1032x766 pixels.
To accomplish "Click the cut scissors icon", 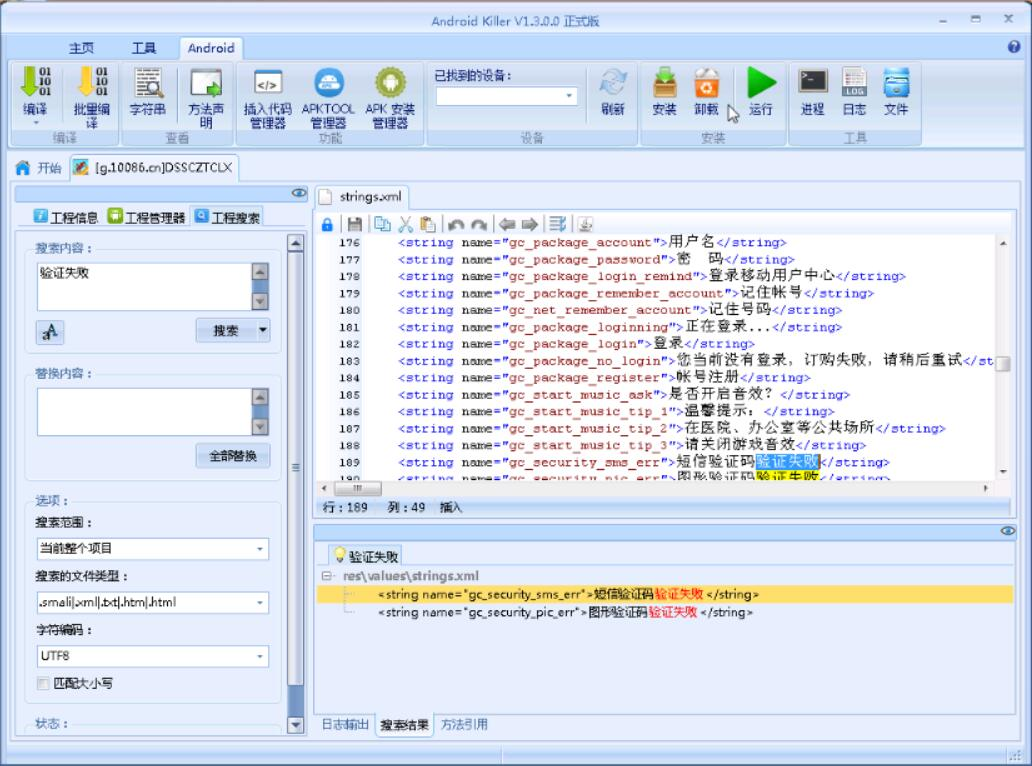I will tap(405, 224).
